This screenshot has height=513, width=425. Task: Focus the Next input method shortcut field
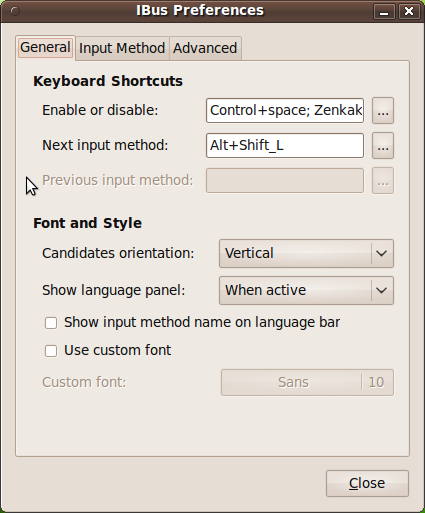coord(285,146)
